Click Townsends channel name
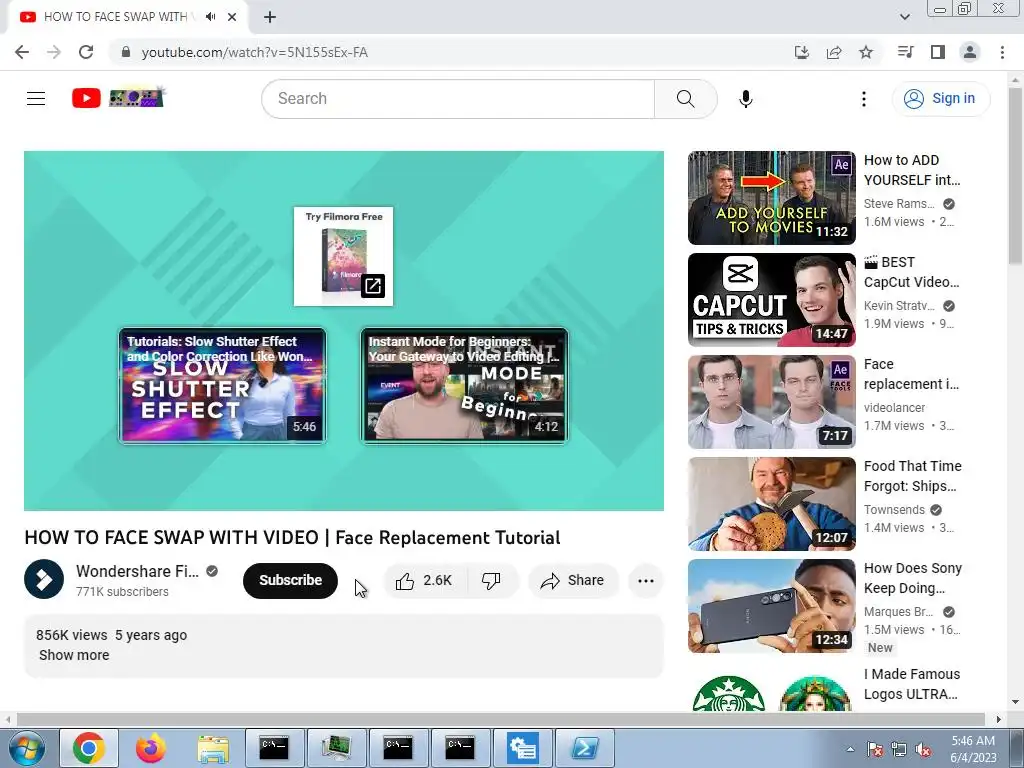1024x768 pixels. point(894,509)
